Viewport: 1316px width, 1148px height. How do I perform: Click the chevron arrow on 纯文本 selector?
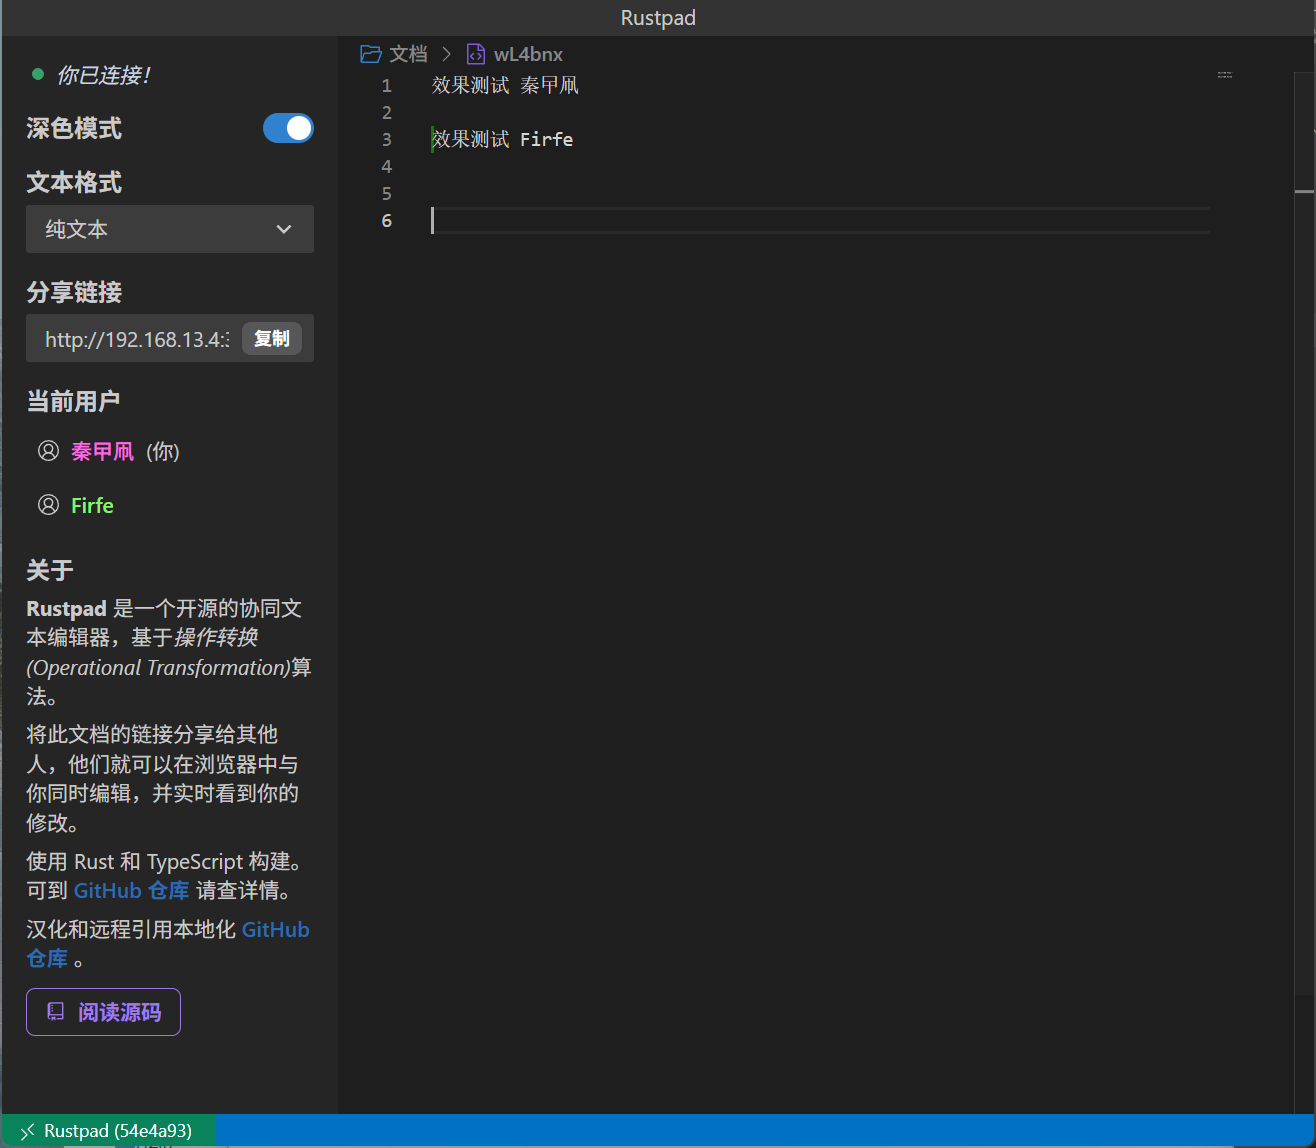click(284, 229)
